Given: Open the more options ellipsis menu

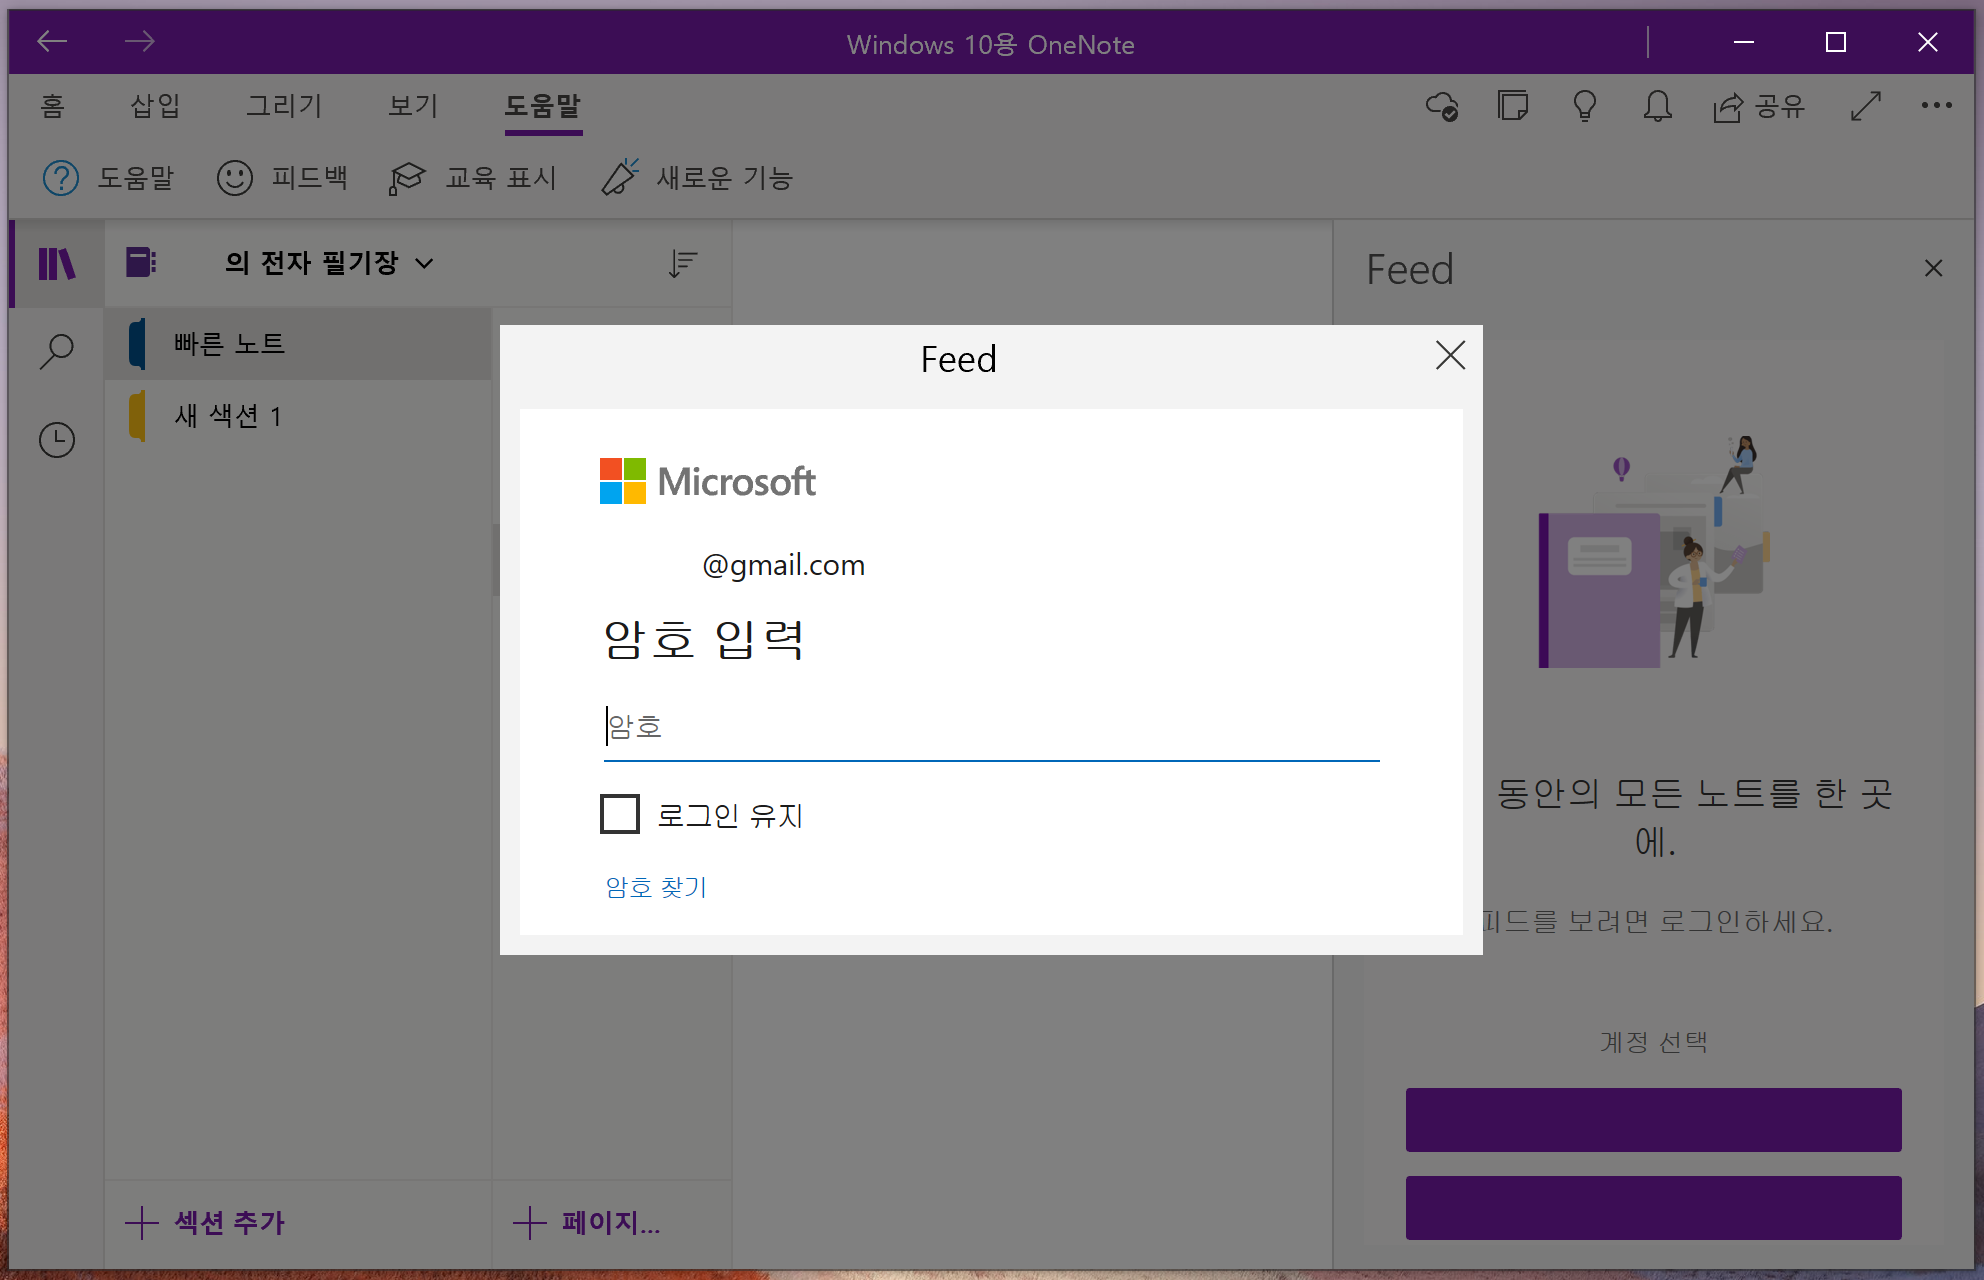Looking at the screenshot, I should point(1936,106).
